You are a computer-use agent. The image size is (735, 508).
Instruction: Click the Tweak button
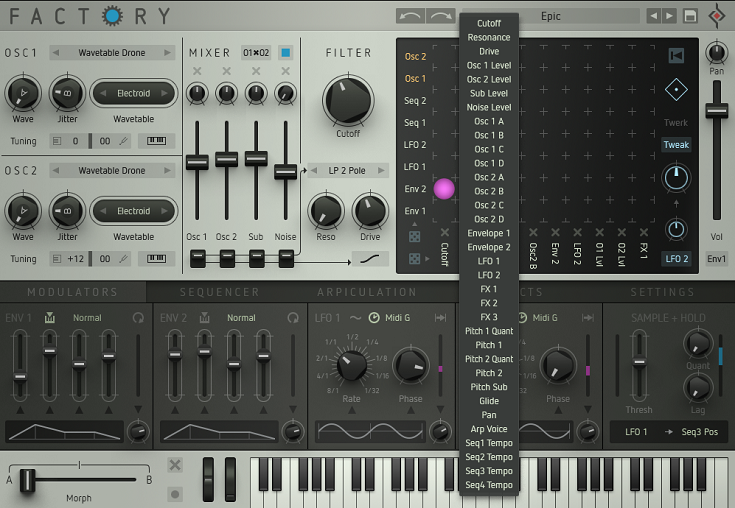[676, 145]
